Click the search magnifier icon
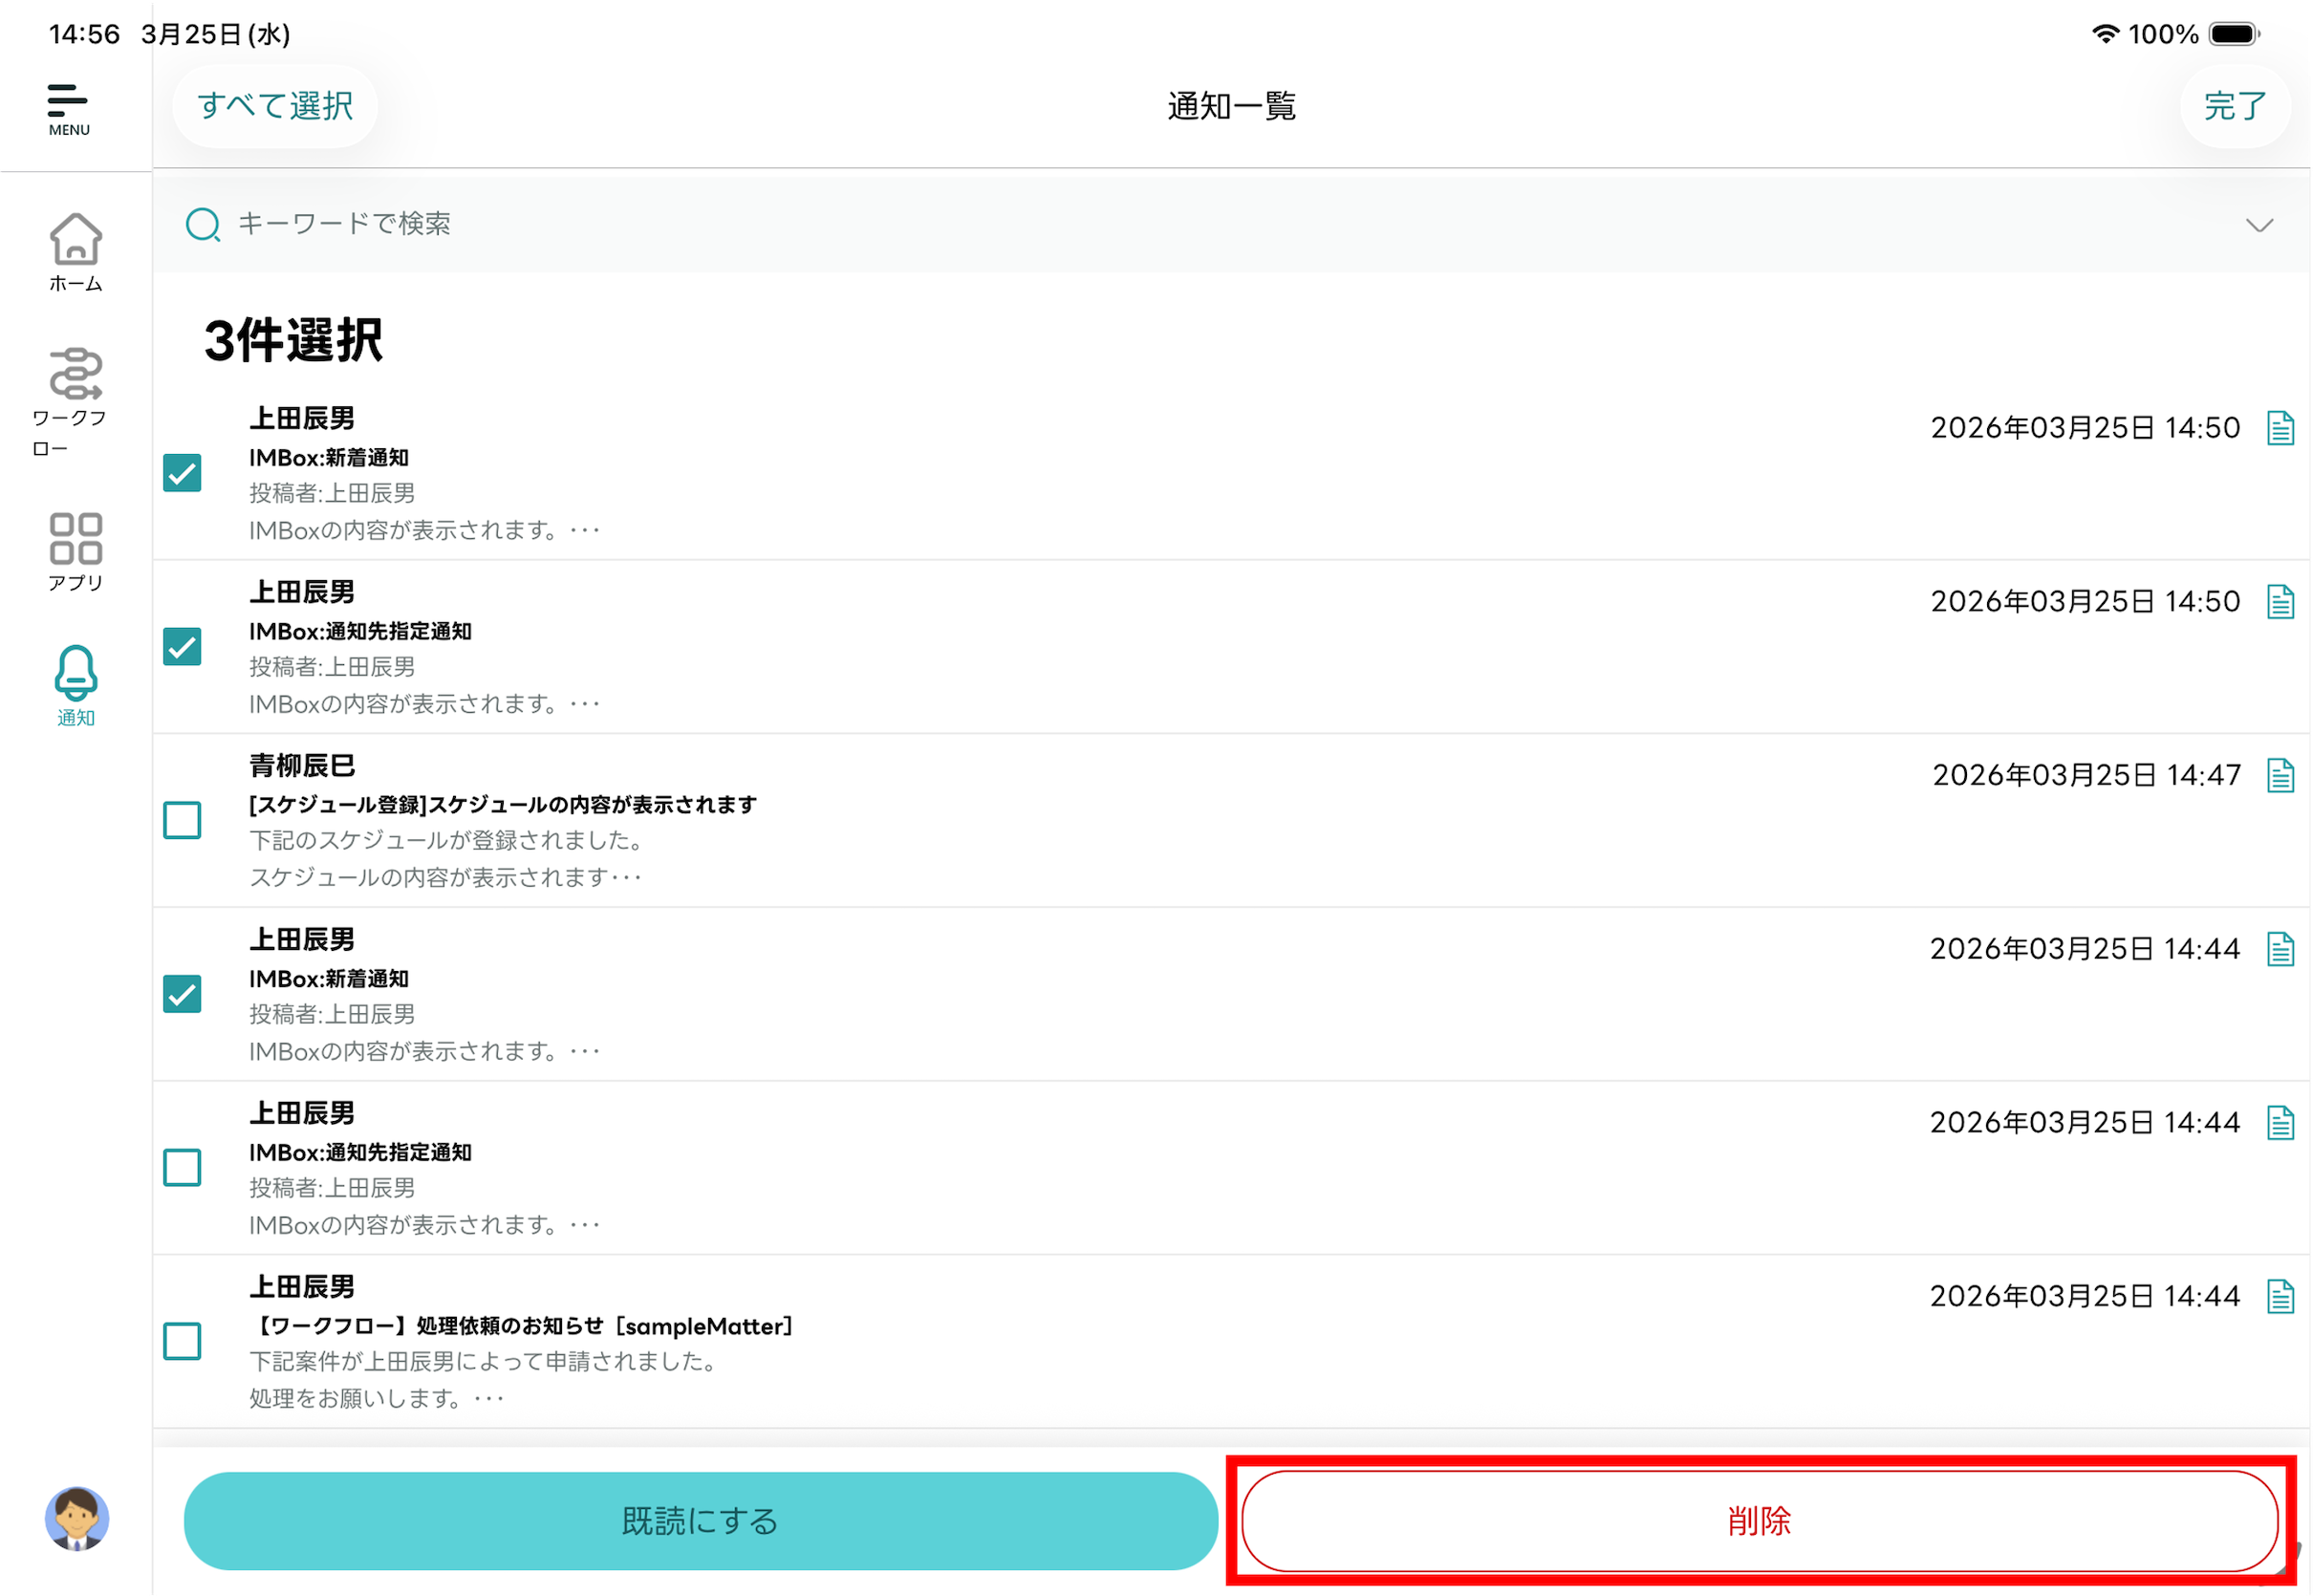 [203, 224]
